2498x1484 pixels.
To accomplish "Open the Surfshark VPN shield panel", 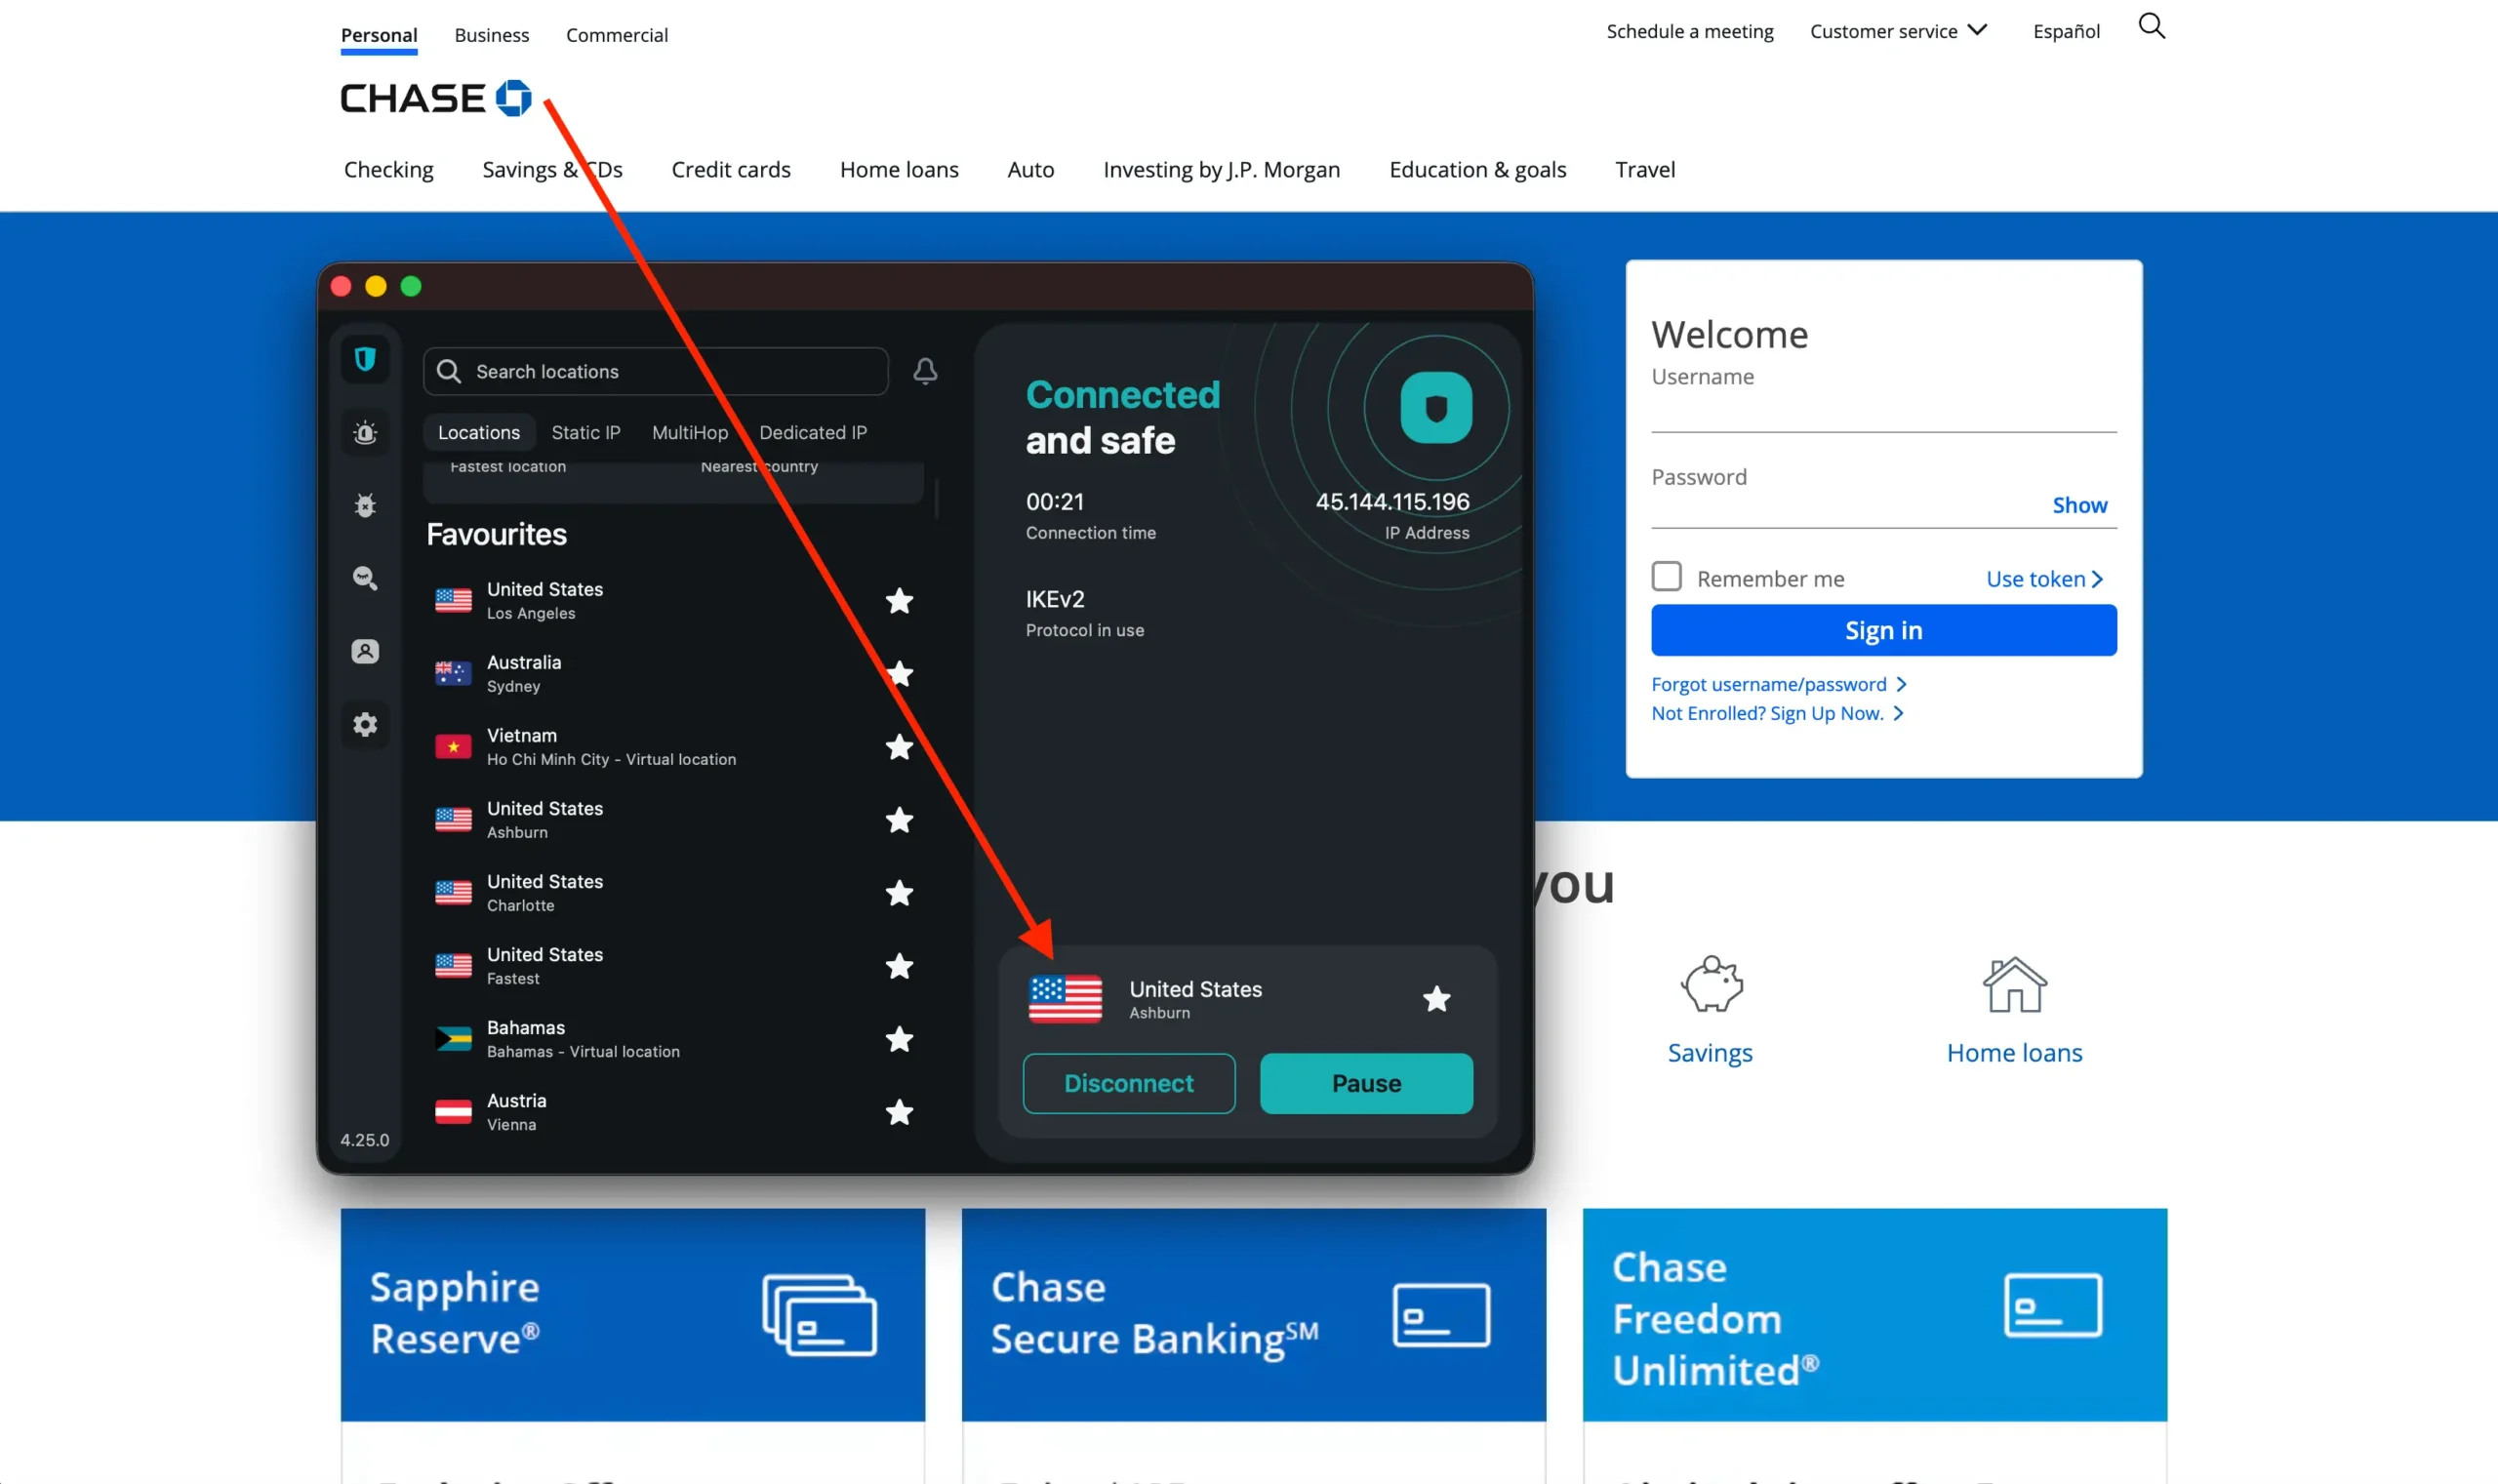I will [366, 359].
